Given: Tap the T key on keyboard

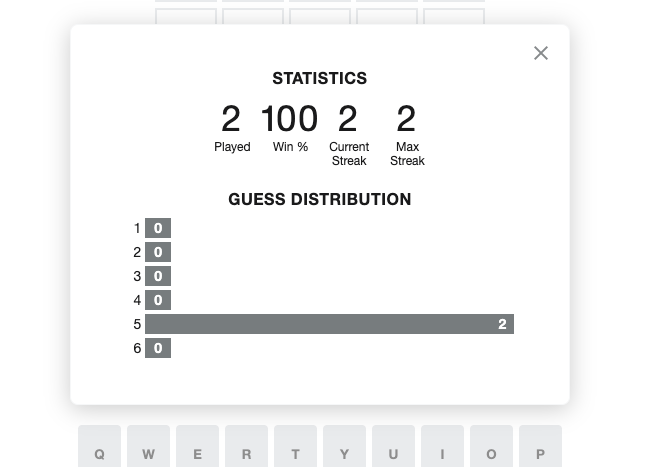Looking at the screenshot, I should point(295,446).
